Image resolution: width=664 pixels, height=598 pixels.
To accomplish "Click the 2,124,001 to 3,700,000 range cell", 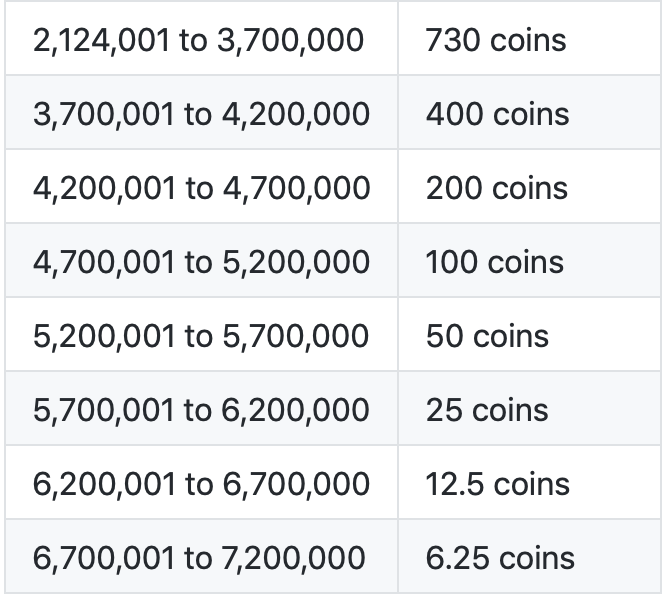I will coord(201,40).
